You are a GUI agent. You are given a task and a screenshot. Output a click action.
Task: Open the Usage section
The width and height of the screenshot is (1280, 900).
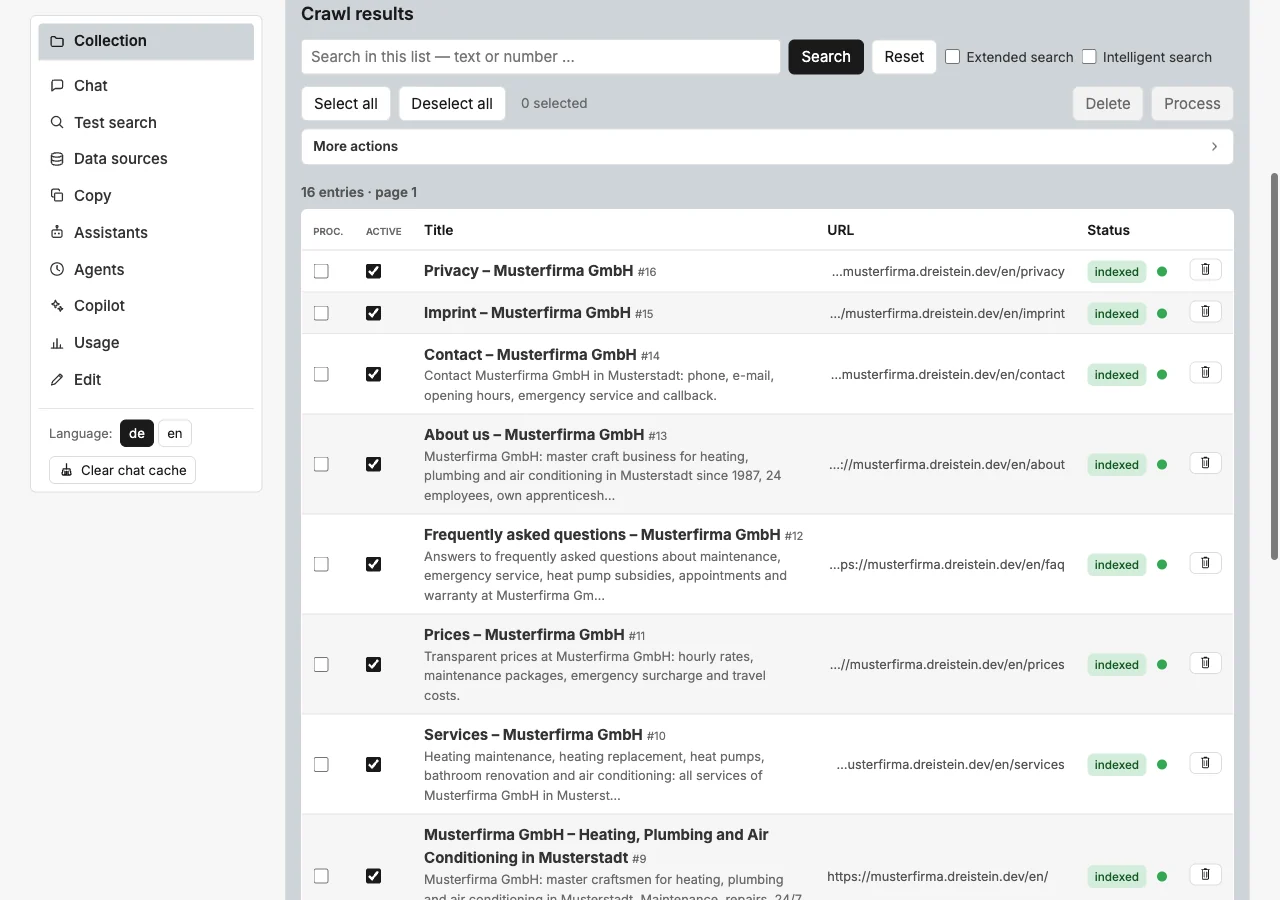[146, 343]
